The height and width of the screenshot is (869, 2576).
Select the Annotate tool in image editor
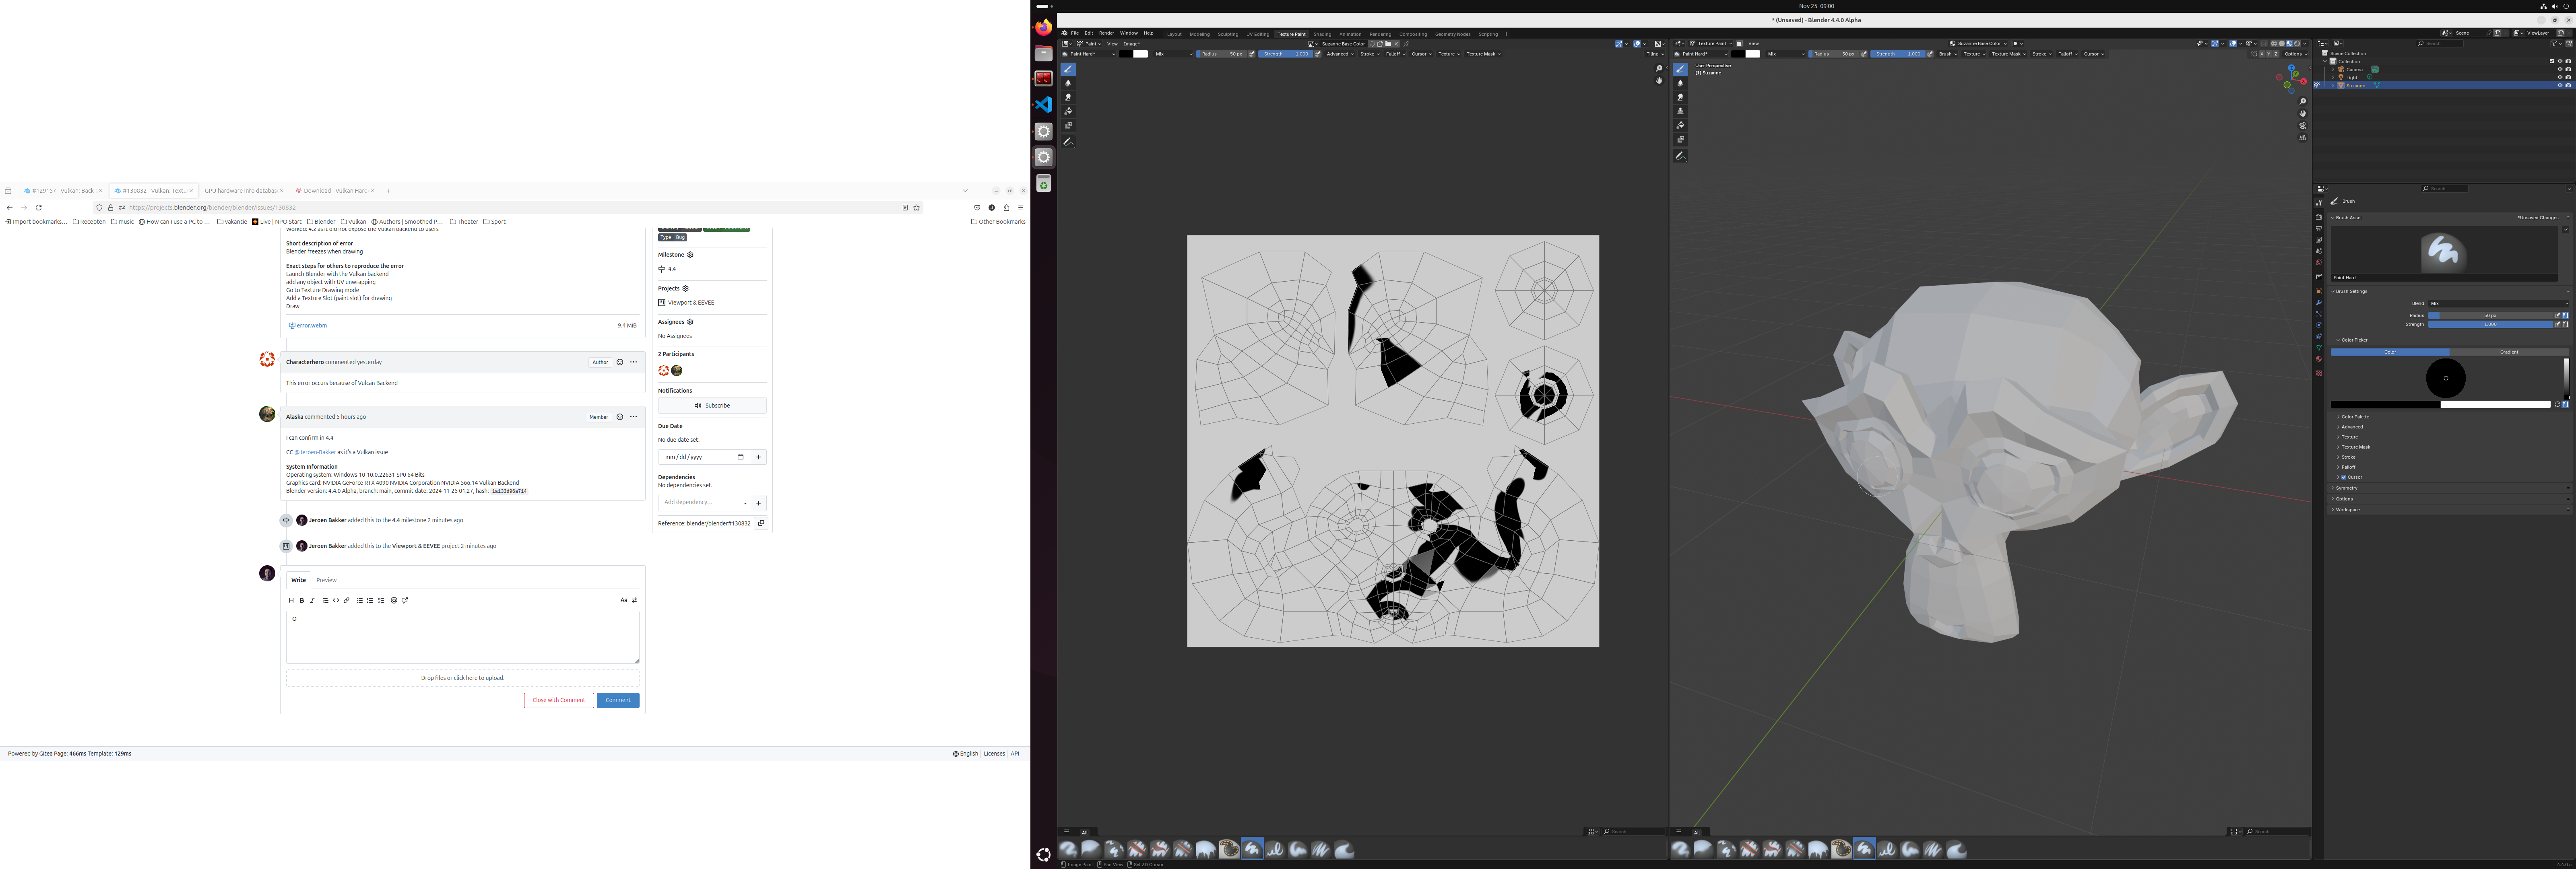point(1068,142)
